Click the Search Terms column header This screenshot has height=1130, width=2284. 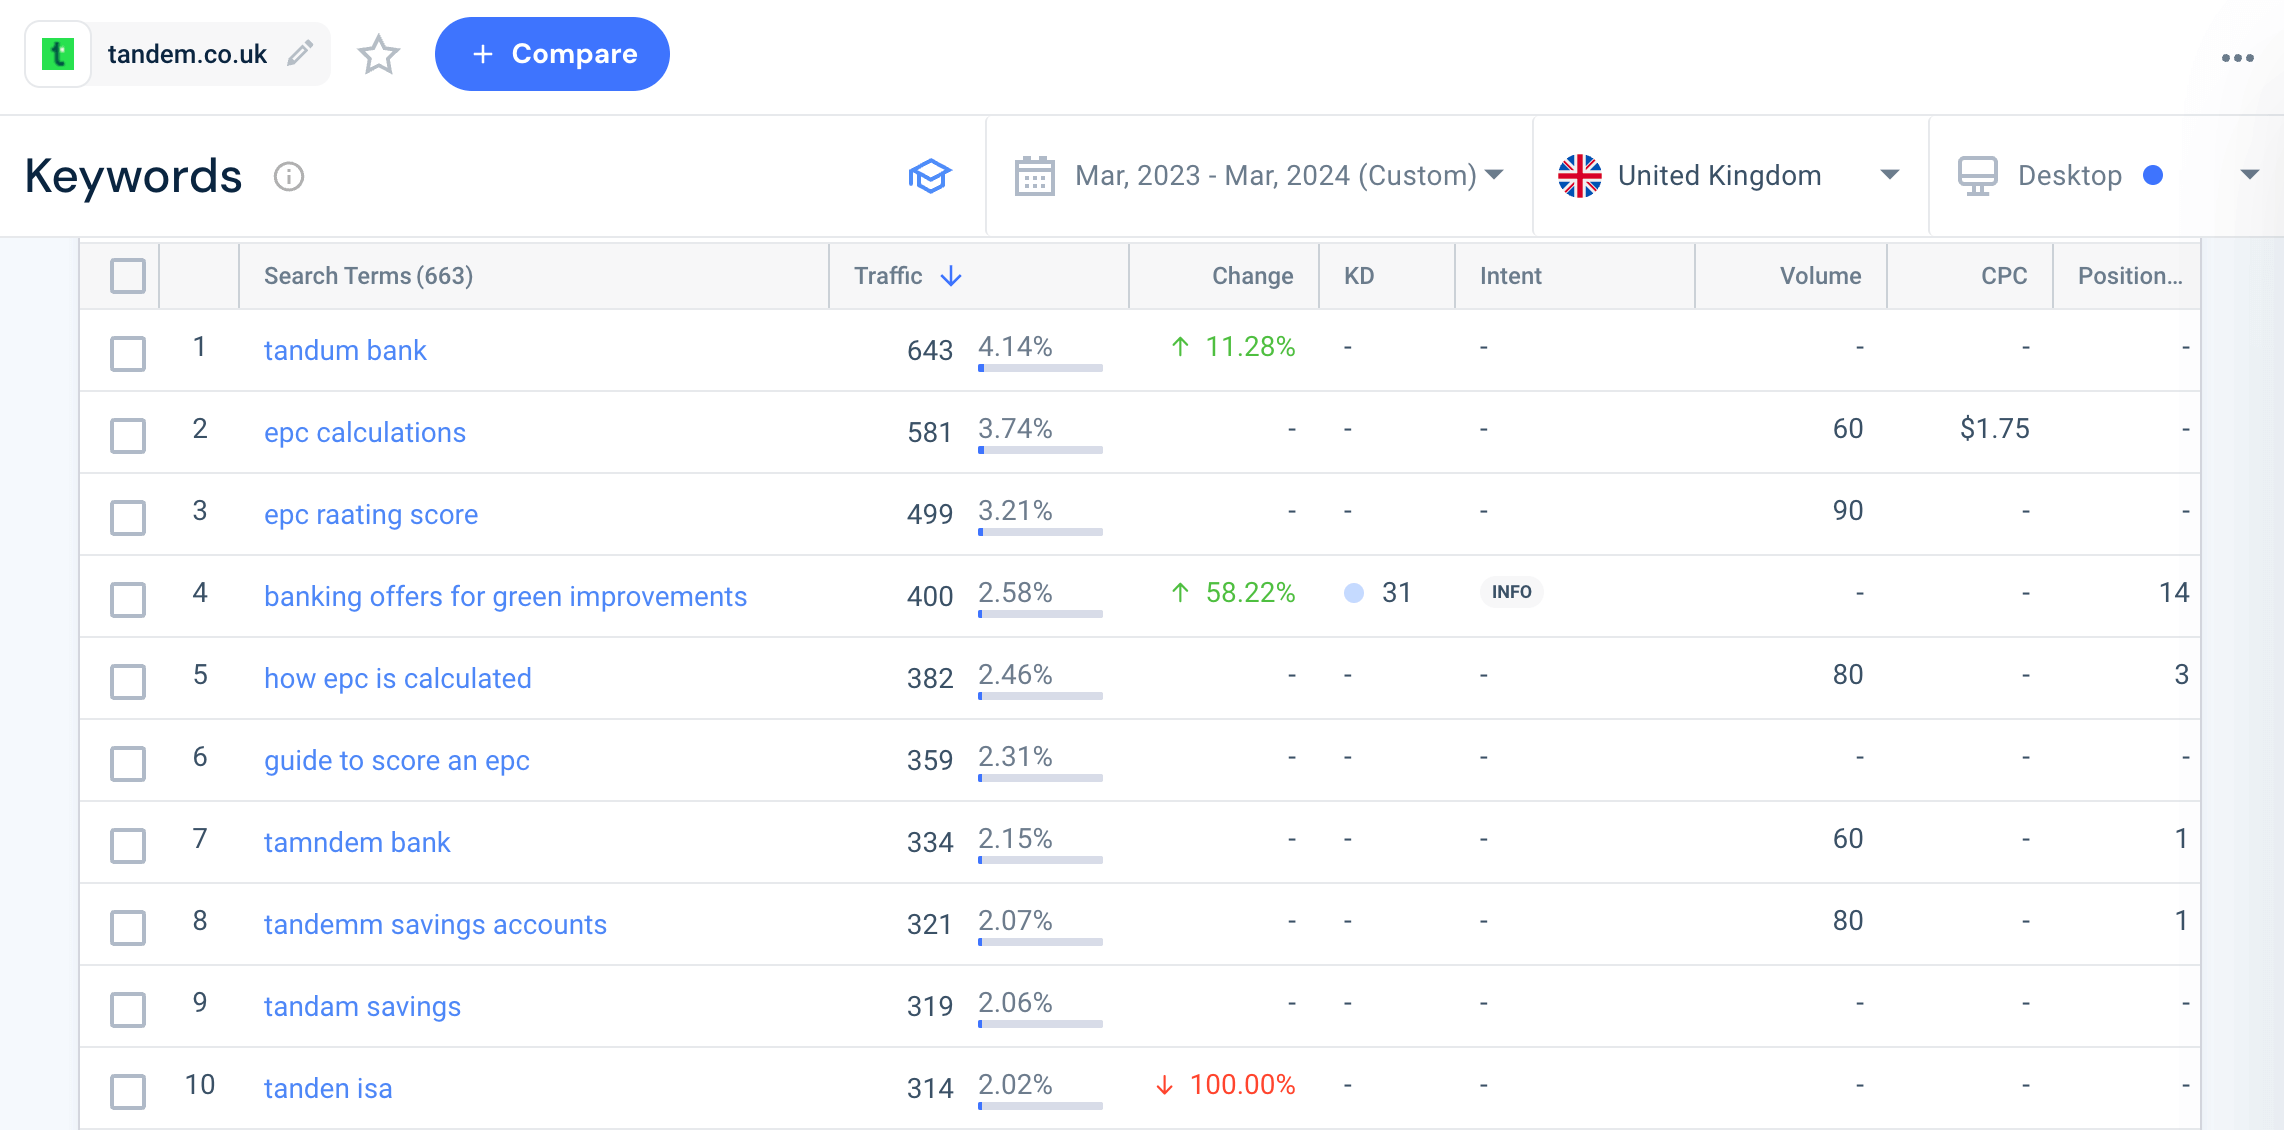[368, 276]
